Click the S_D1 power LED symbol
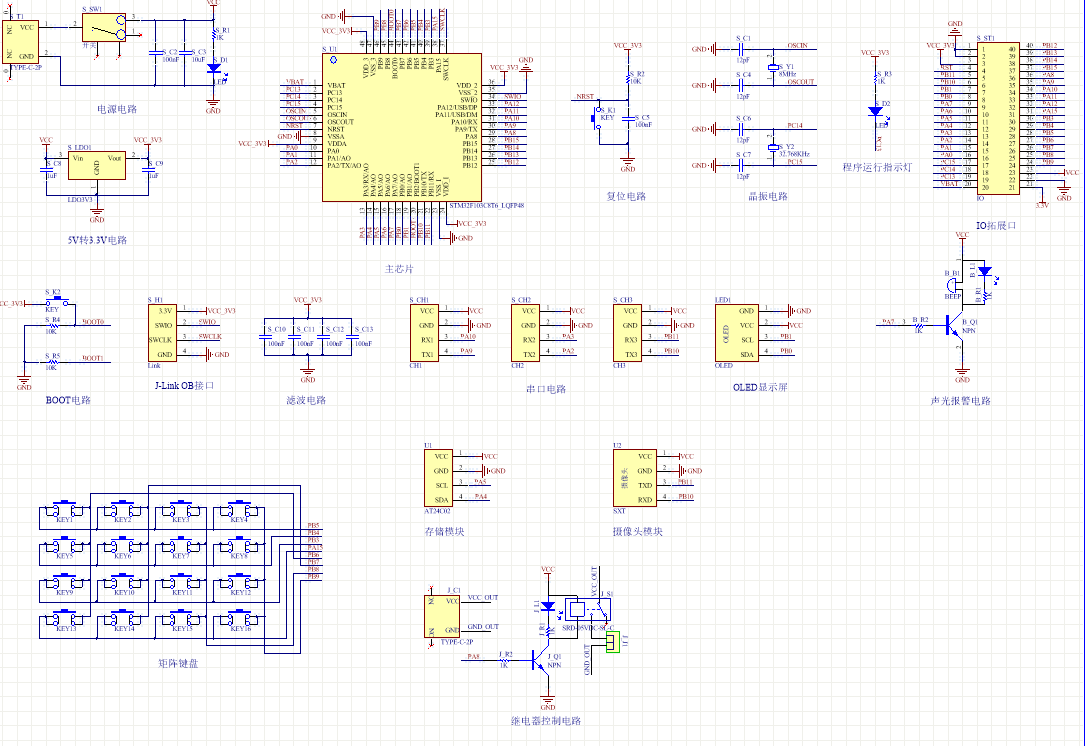 coord(214,69)
